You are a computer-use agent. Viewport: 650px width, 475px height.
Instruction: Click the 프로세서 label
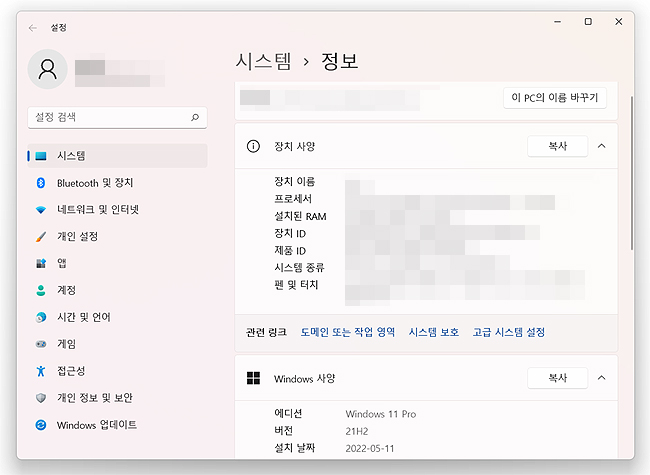pyautogui.click(x=293, y=199)
